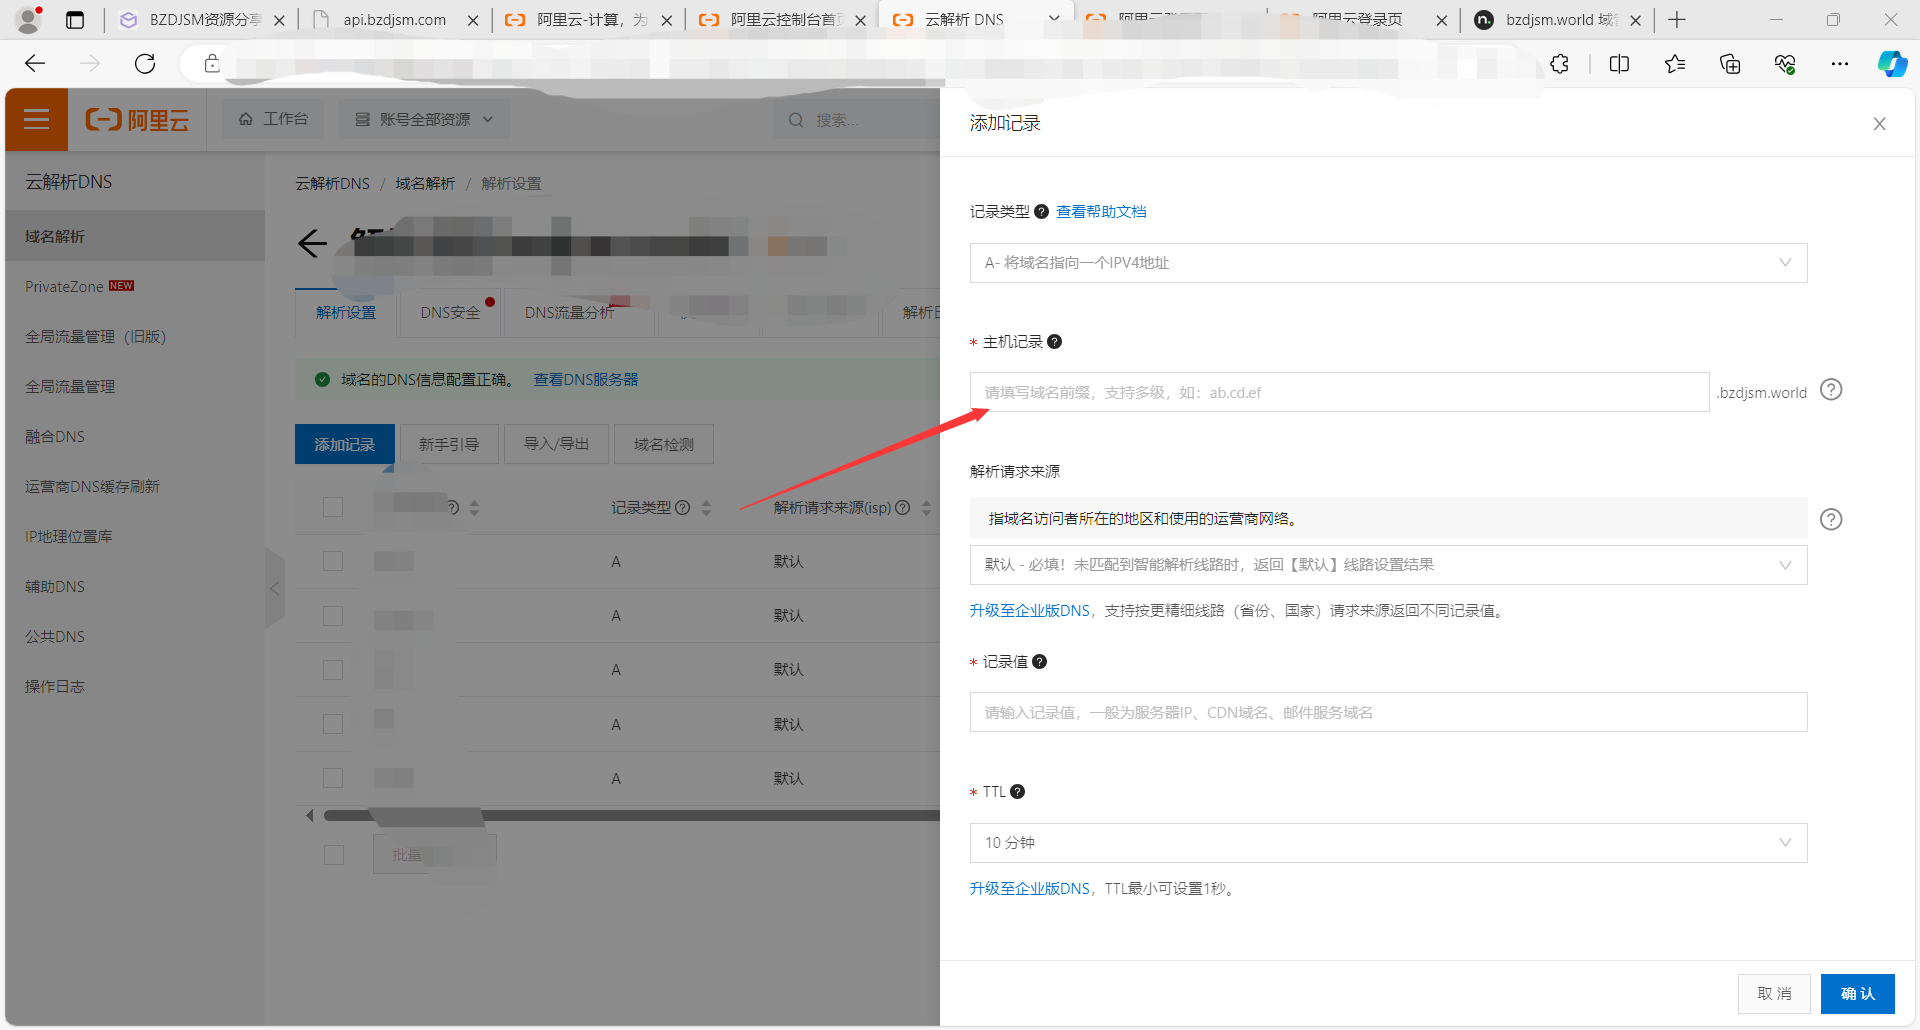Click the 工作台 header item
This screenshot has width=1920, height=1030.
click(273, 119)
